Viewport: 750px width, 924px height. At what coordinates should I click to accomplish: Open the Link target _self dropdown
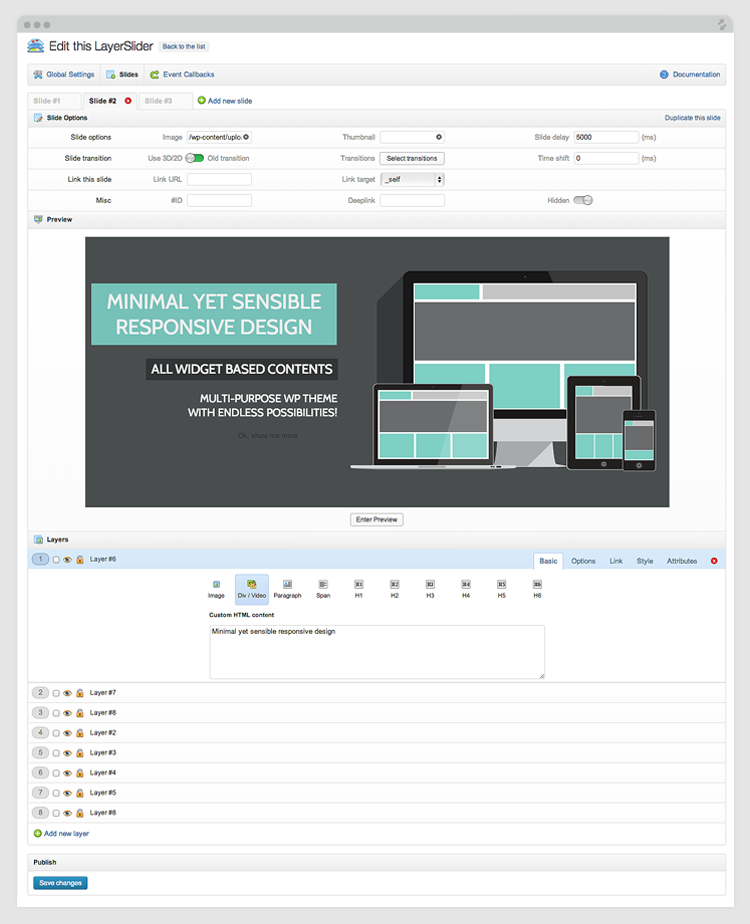(412, 179)
